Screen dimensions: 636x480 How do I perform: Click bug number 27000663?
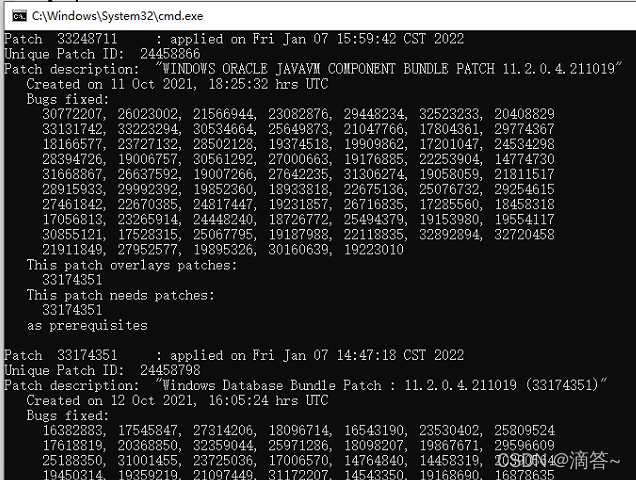pos(299,159)
